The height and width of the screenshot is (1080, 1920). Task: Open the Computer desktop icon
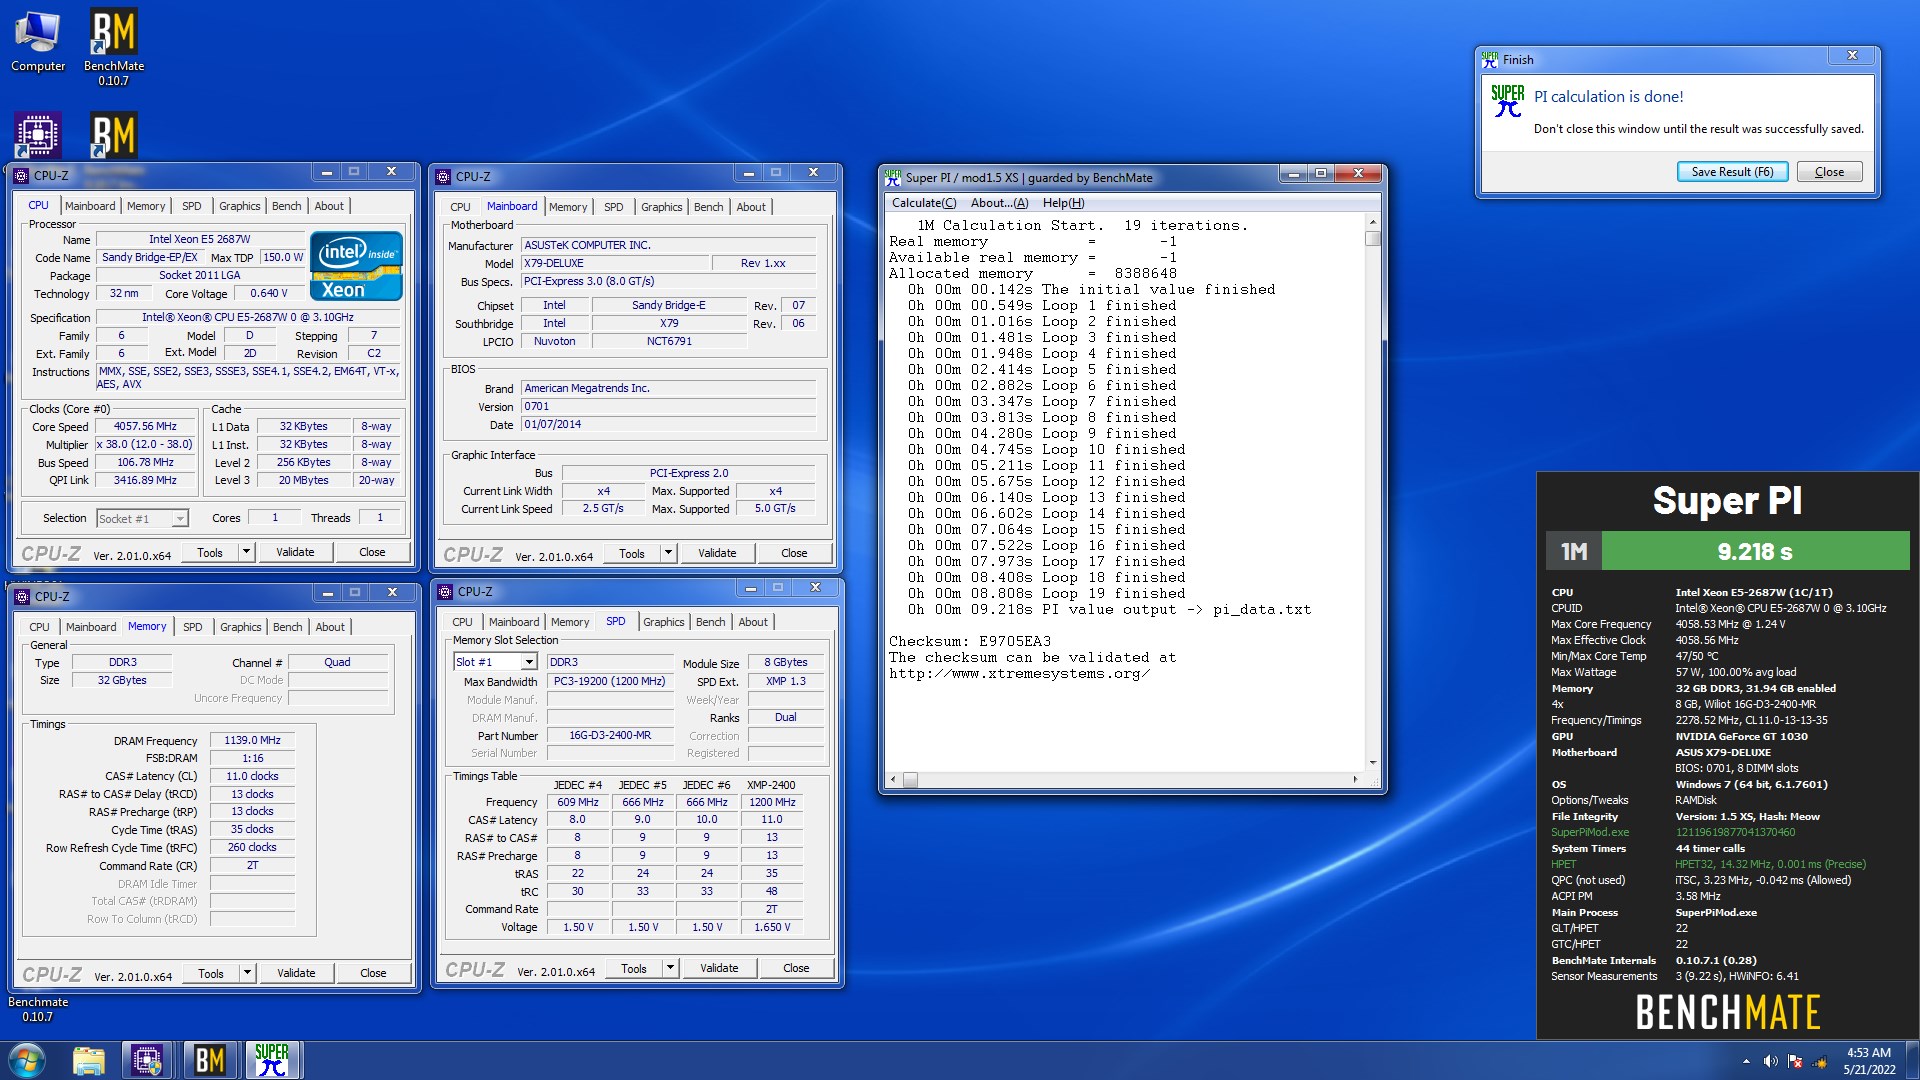[x=38, y=42]
